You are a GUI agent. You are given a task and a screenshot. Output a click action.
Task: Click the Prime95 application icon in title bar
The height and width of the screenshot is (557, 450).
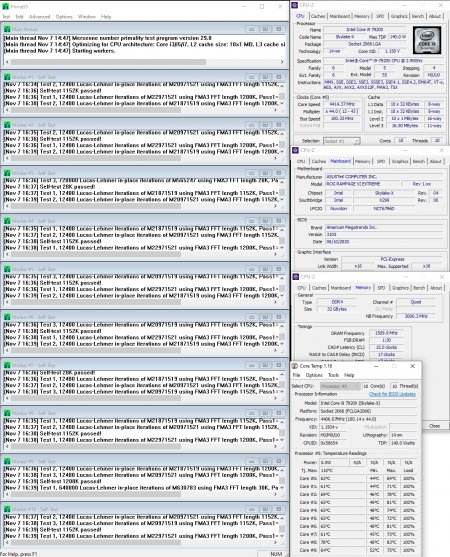pos(5,6)
